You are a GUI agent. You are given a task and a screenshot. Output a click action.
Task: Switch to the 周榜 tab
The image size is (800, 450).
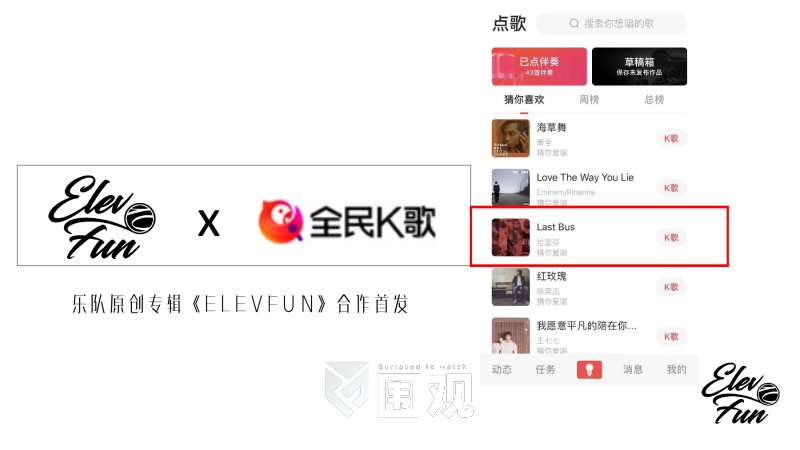pyautogui.click(x=589, y=99)
